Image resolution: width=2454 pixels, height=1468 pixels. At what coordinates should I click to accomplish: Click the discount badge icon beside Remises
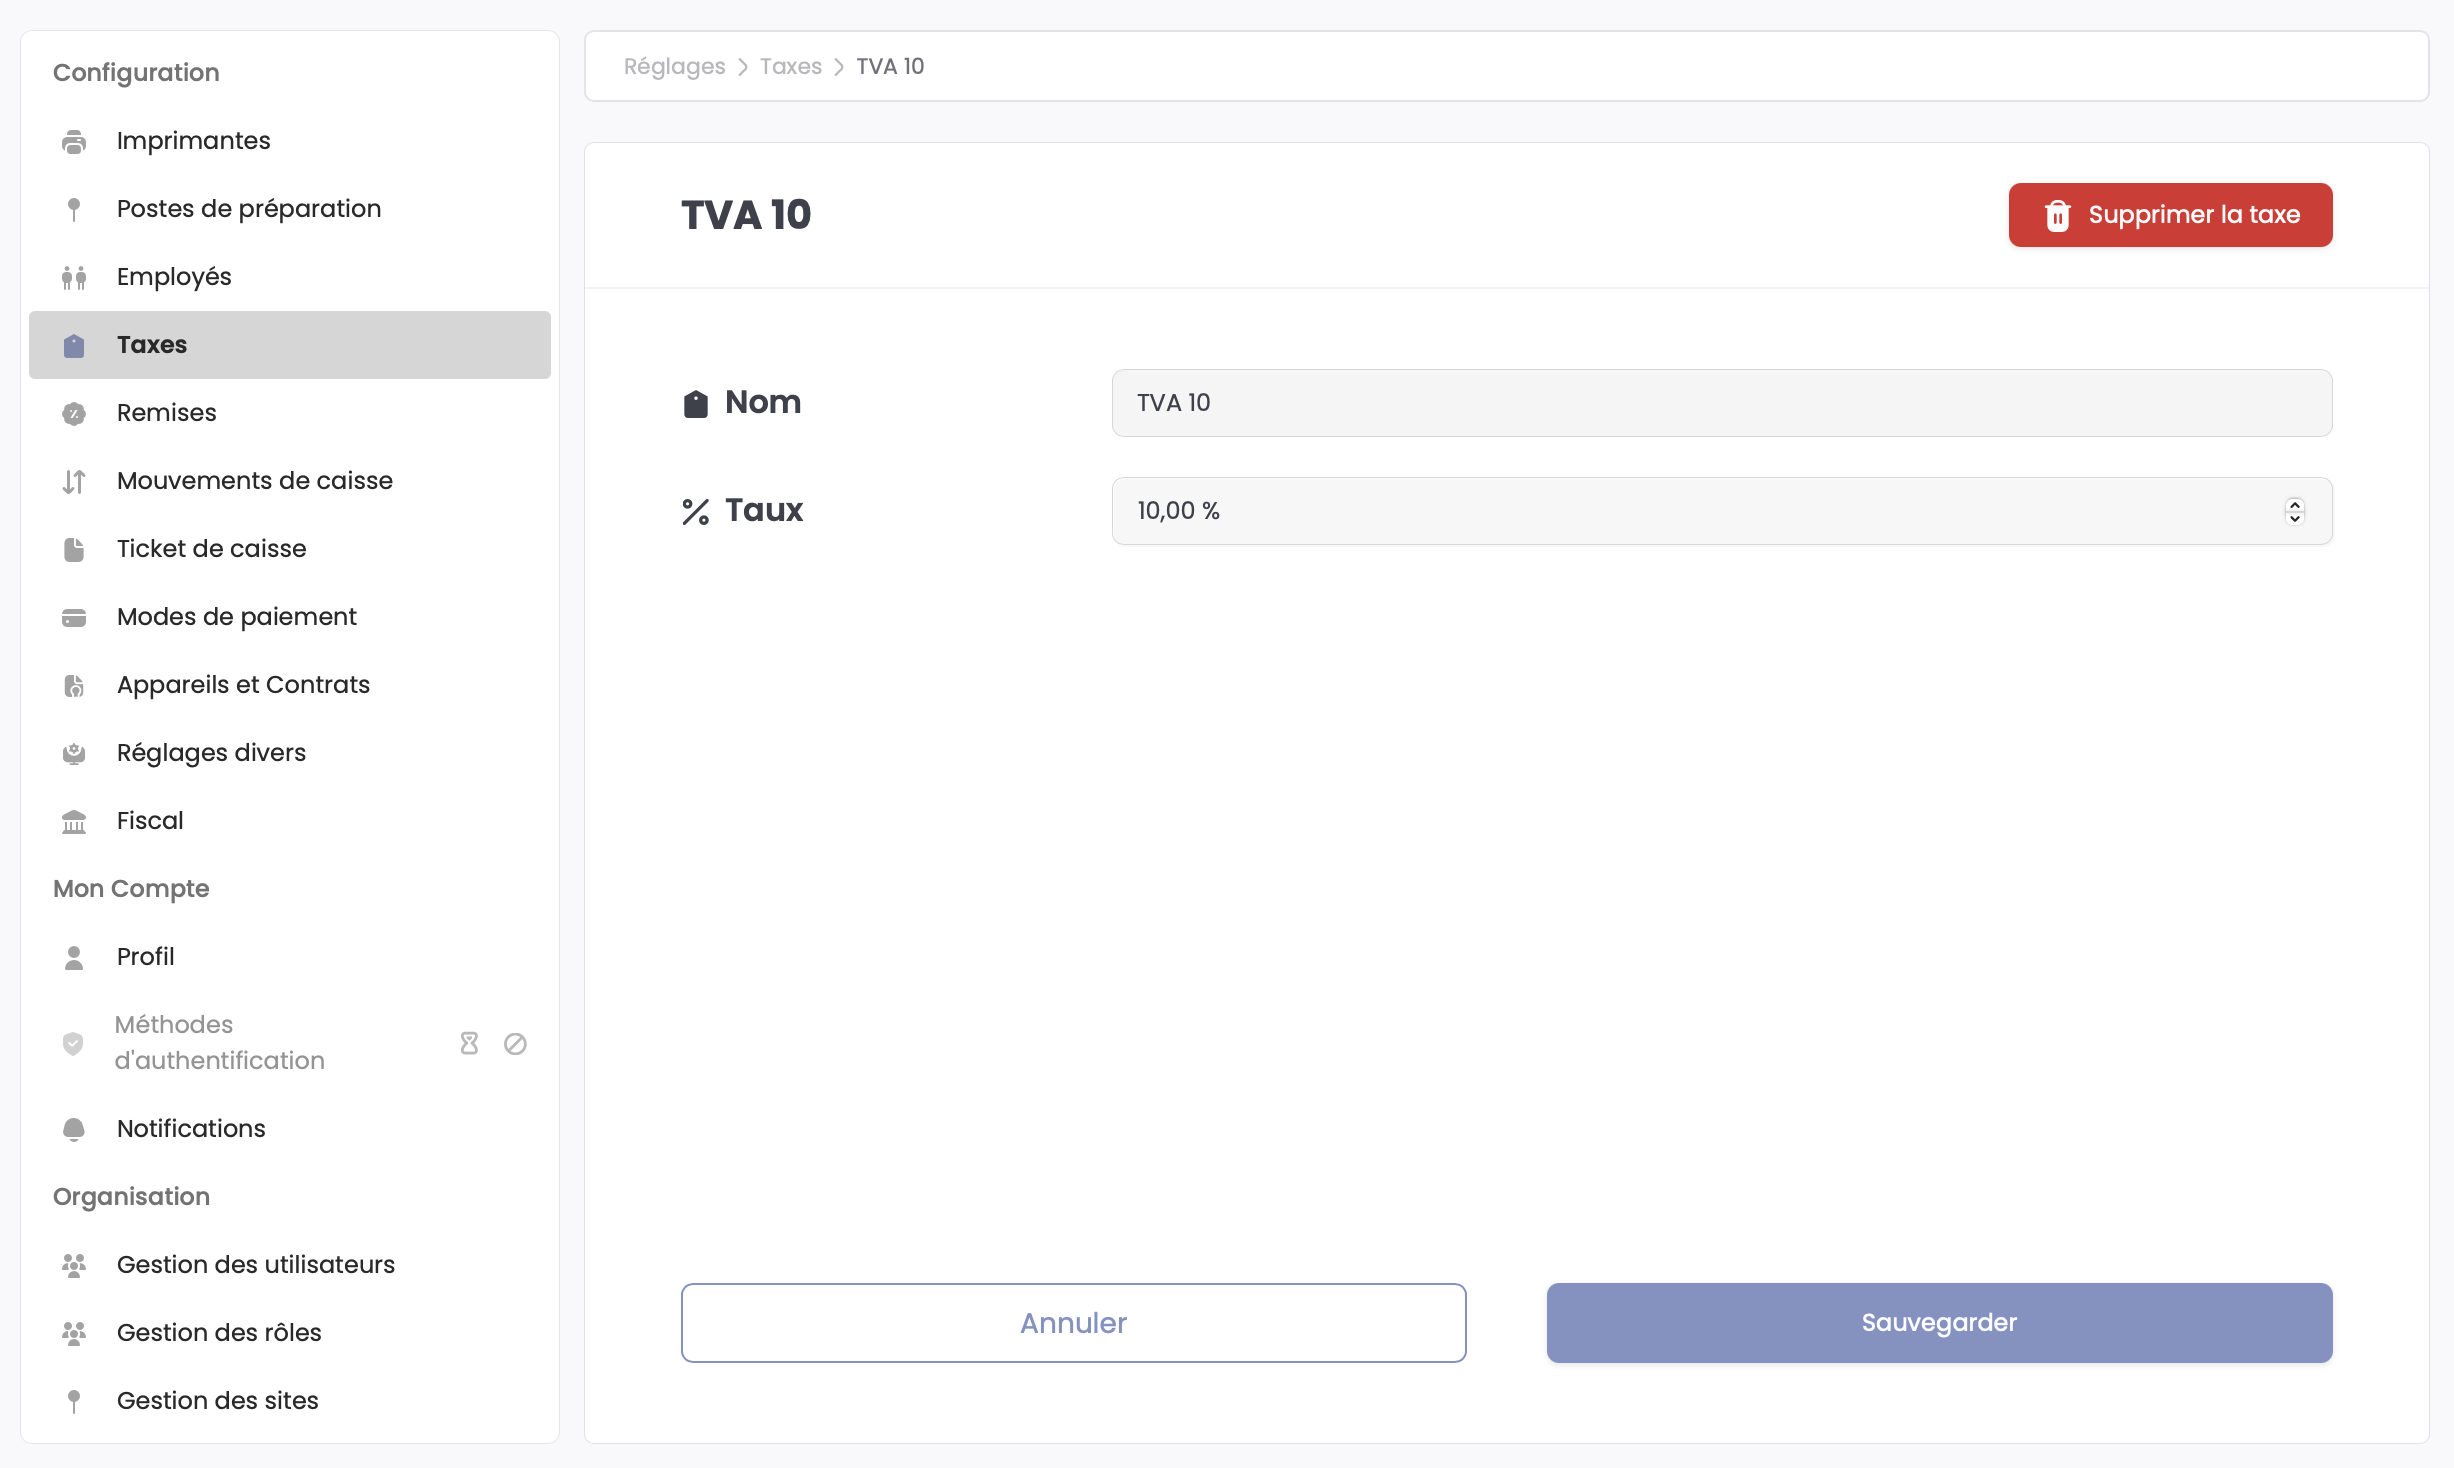click(x=74, y=414)
